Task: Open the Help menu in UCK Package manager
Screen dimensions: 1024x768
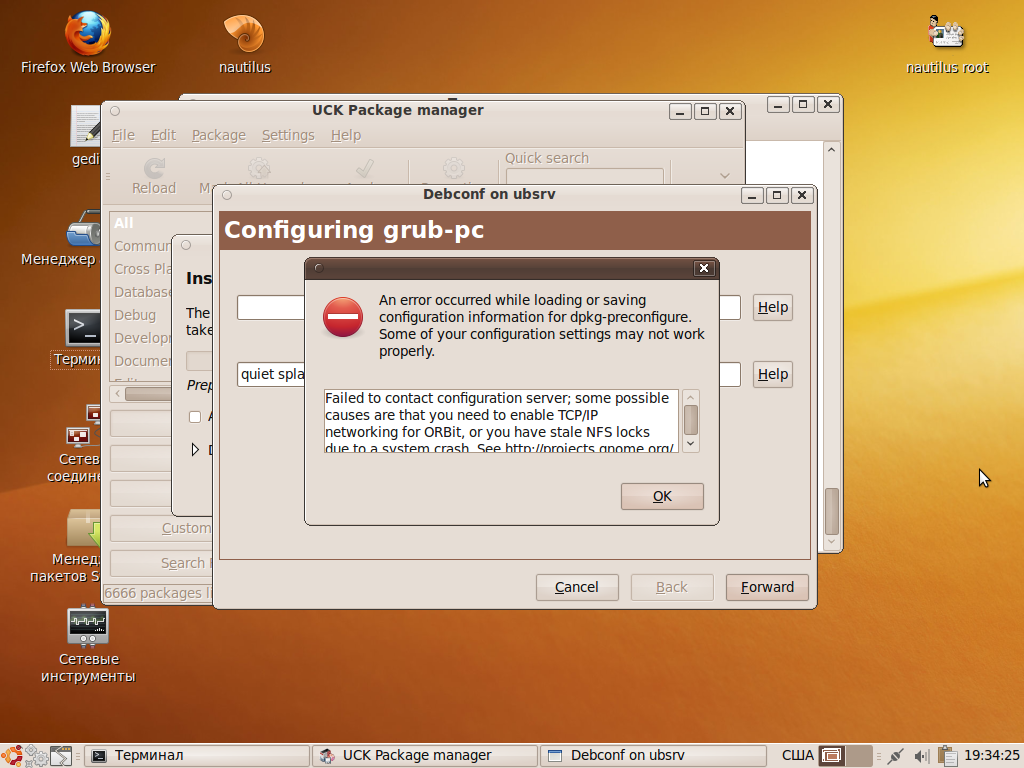Action: 345,135
